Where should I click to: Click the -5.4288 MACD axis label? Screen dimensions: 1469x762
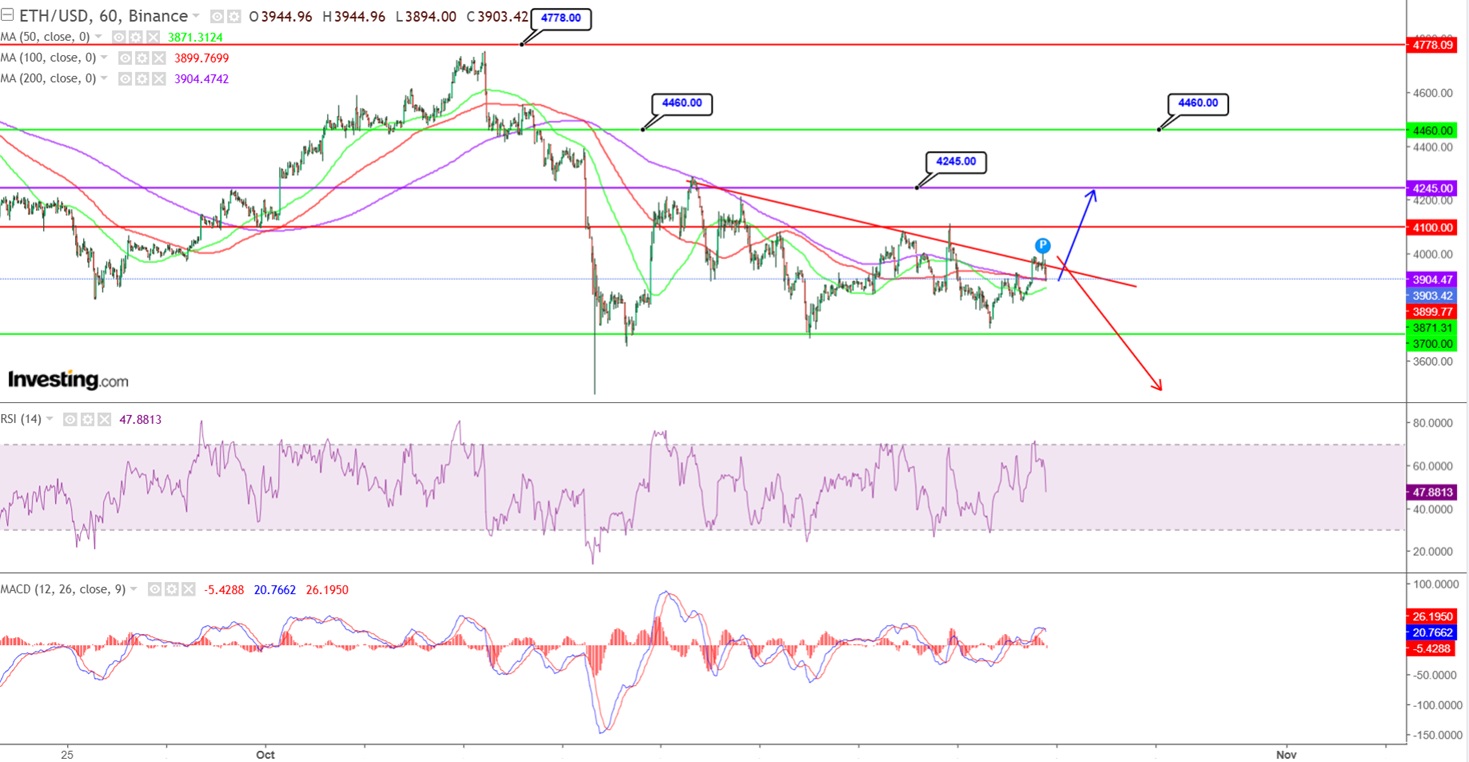click(x=1432, y=649)
